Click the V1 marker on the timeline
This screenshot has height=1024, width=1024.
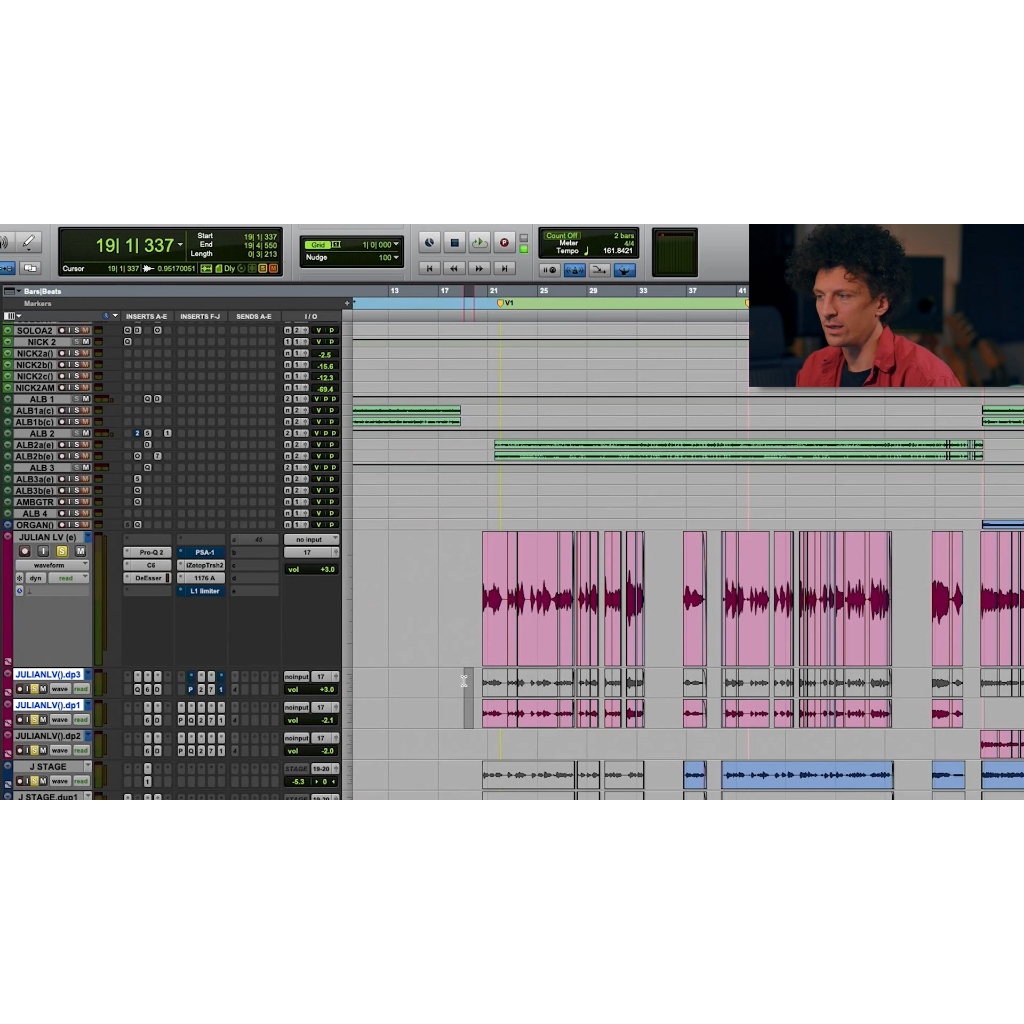[x=505, y=303]
